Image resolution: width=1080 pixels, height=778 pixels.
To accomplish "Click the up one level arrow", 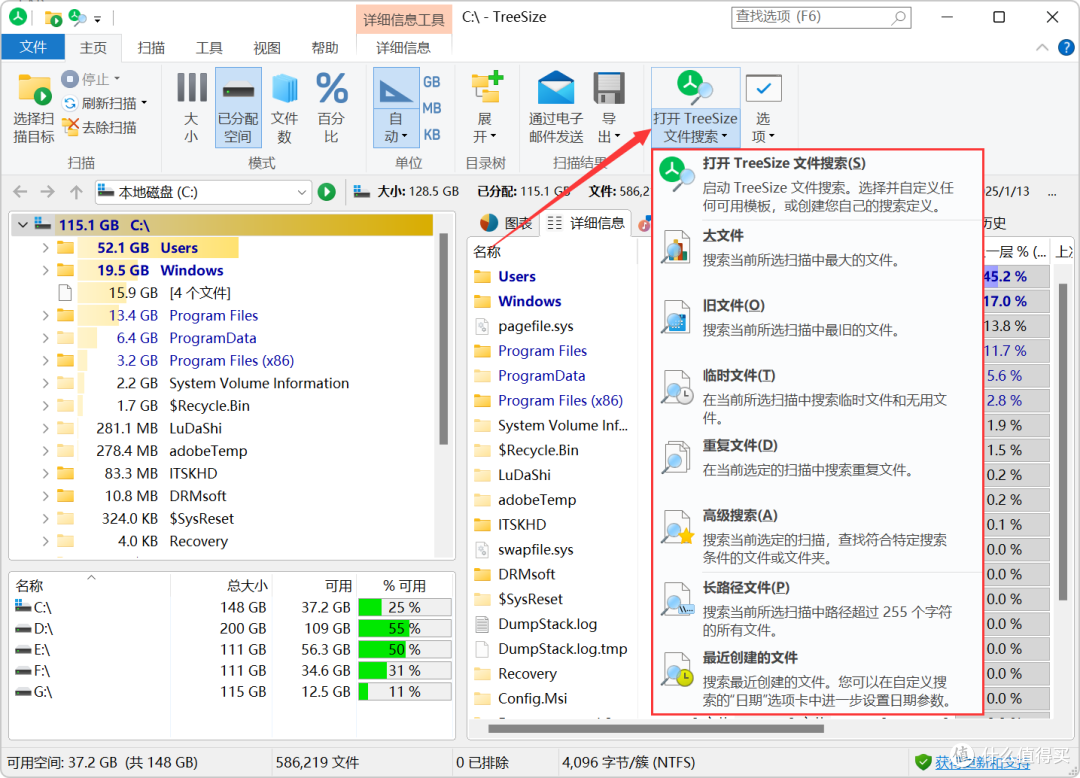I will 76,192.
